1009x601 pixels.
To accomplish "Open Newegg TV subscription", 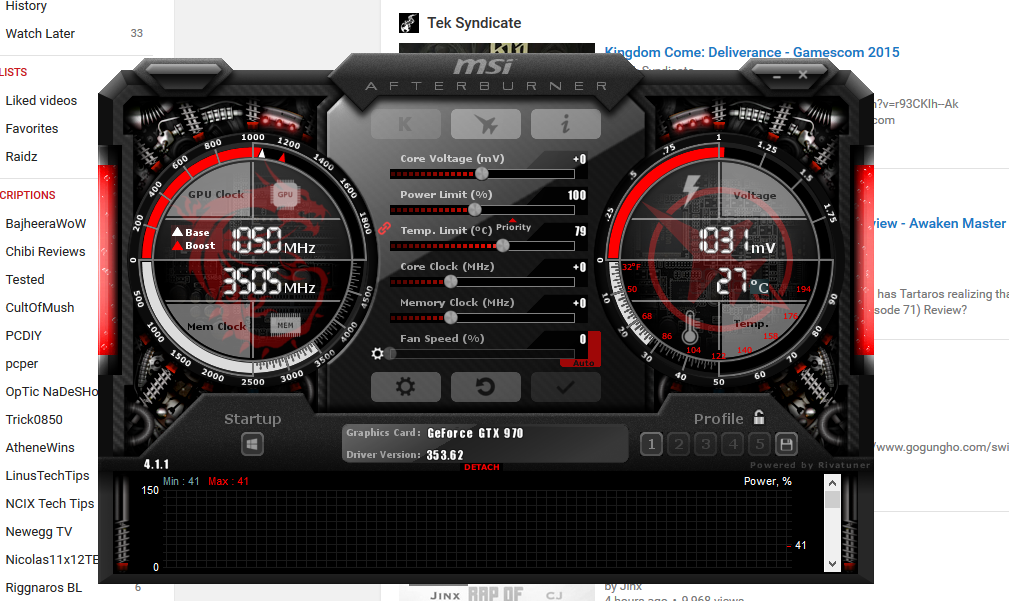I will (39, 532).
